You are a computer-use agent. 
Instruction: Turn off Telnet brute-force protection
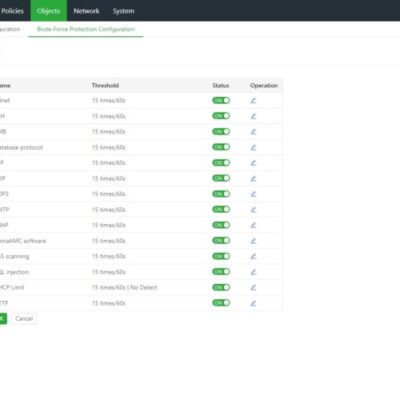(x=221, y=100)
